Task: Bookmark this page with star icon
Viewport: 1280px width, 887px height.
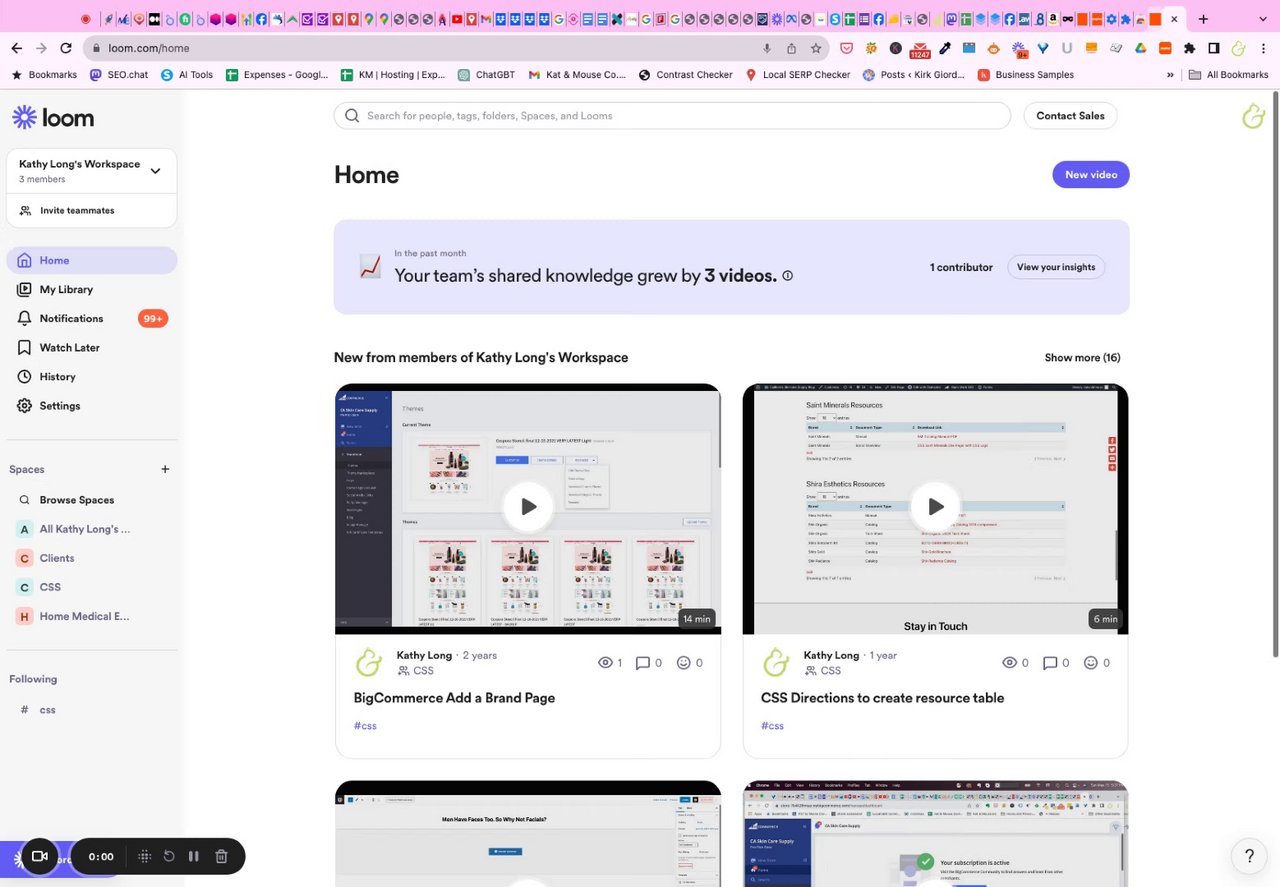Action: tap(816, 48)
